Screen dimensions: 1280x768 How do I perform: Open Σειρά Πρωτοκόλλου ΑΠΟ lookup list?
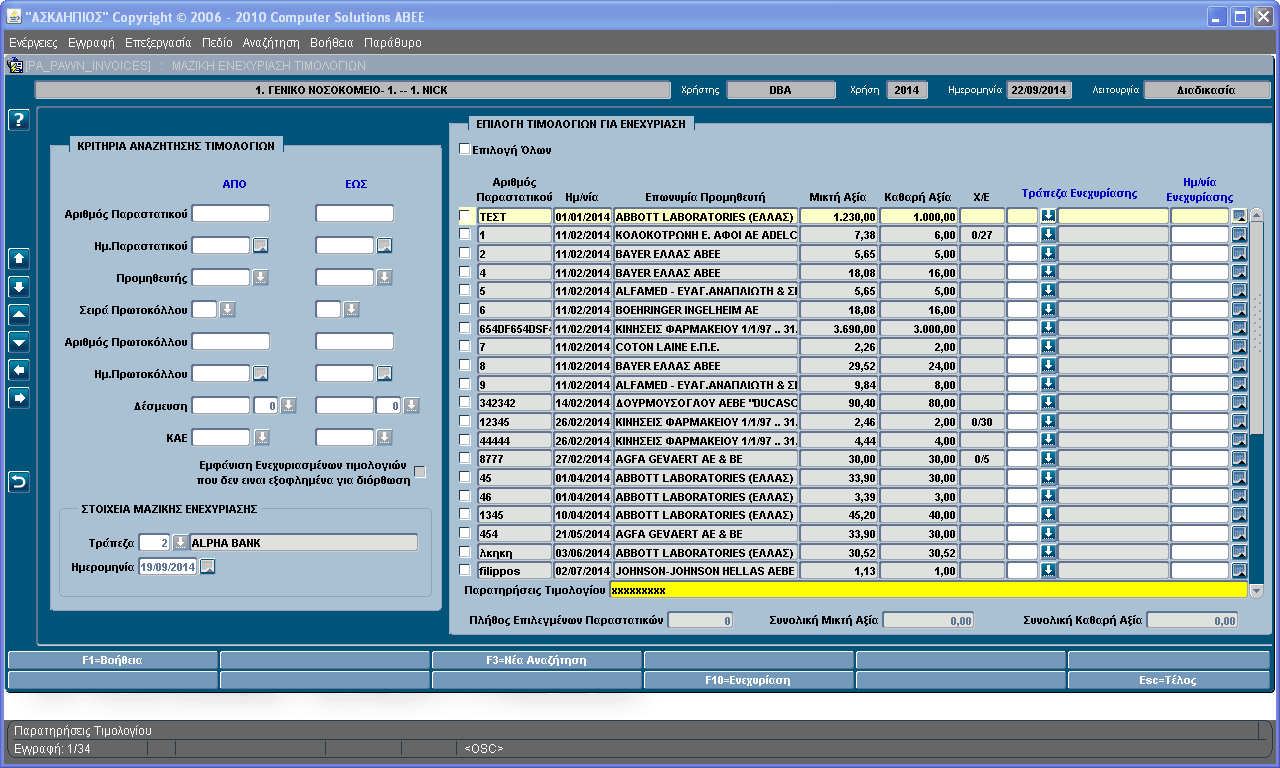click(x=227, y=310)
